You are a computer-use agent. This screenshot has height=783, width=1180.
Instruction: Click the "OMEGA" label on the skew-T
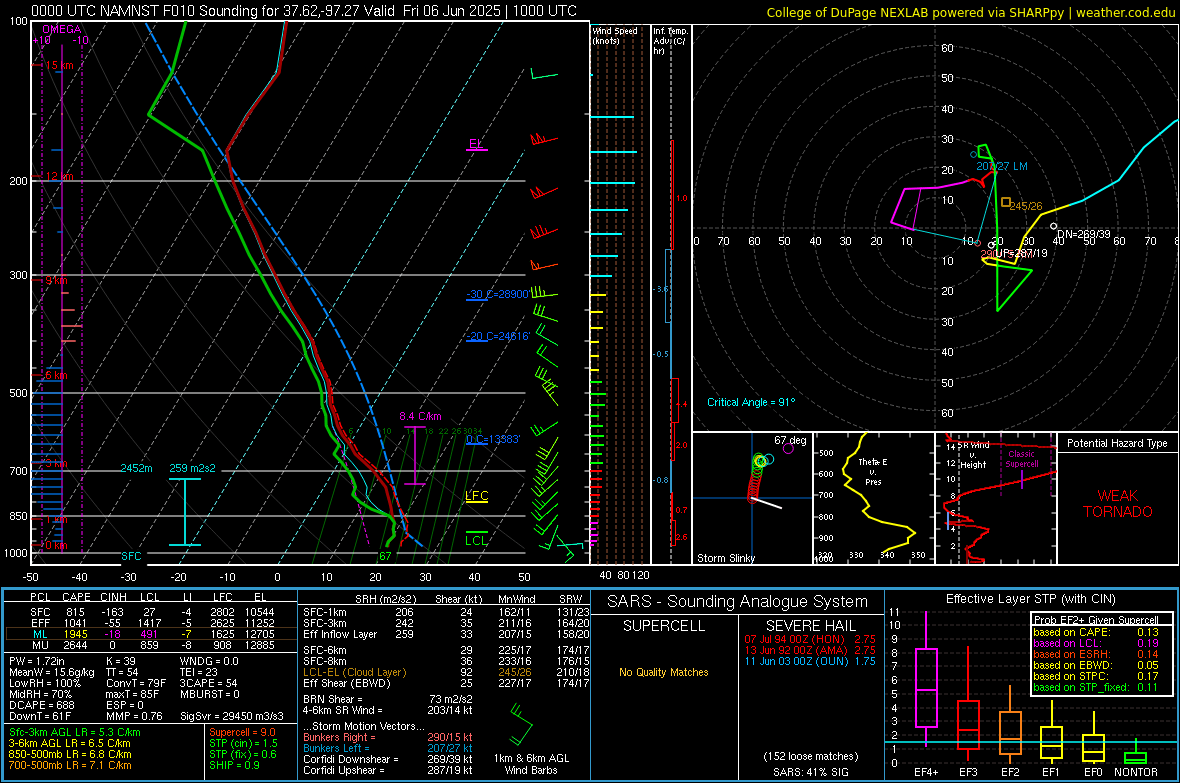pyautogui.click(x=62, y=29)
